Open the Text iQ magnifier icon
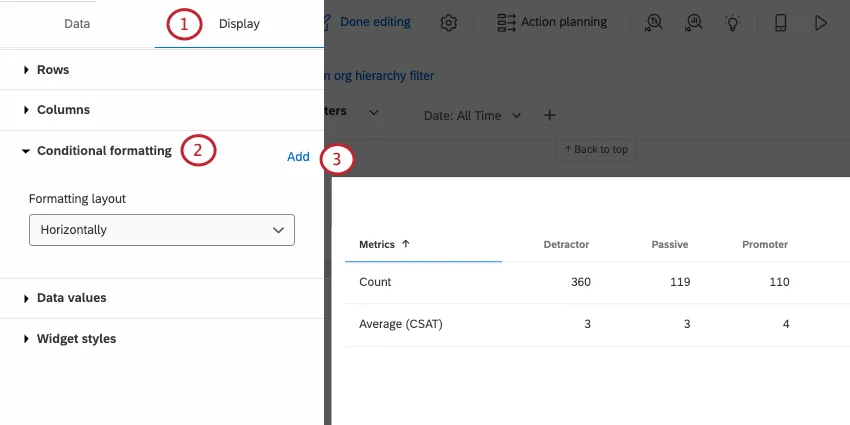Screen dimensions: 850x425 [654, 22]
